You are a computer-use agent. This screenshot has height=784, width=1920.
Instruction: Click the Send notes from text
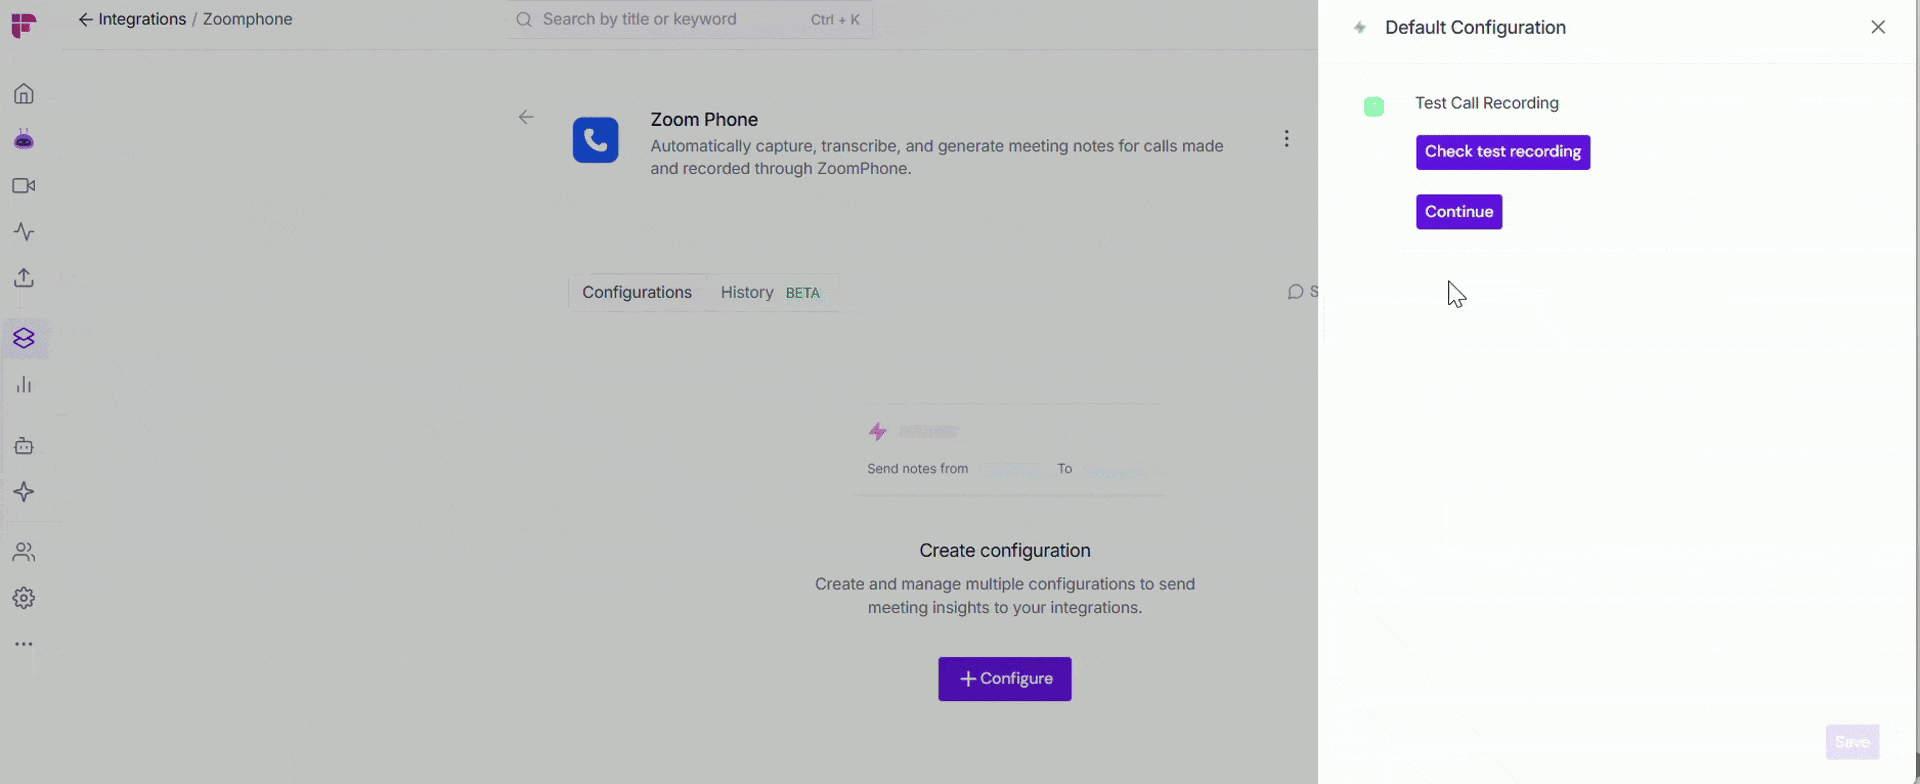(x=917, y=468)
